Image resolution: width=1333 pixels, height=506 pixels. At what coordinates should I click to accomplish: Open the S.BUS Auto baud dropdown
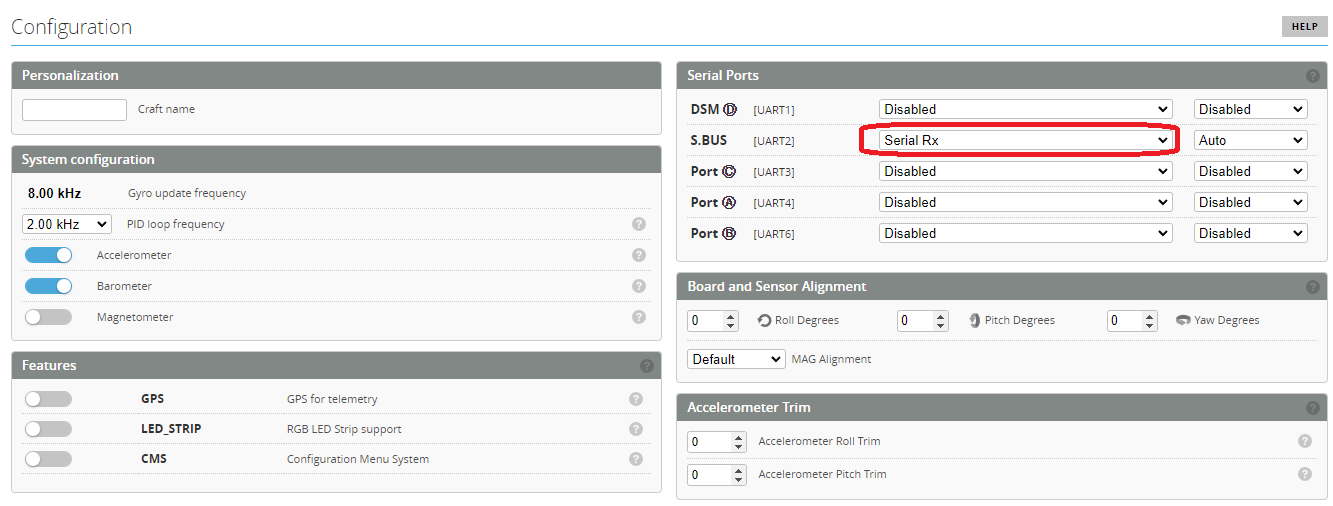(1250, 140)
